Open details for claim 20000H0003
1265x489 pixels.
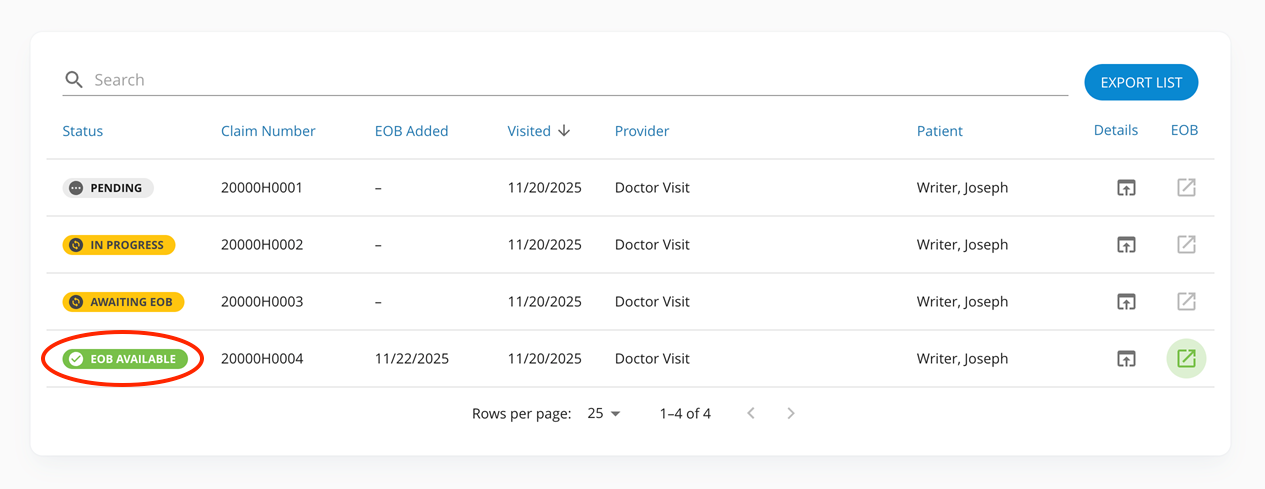click(x=1126, y=301)
